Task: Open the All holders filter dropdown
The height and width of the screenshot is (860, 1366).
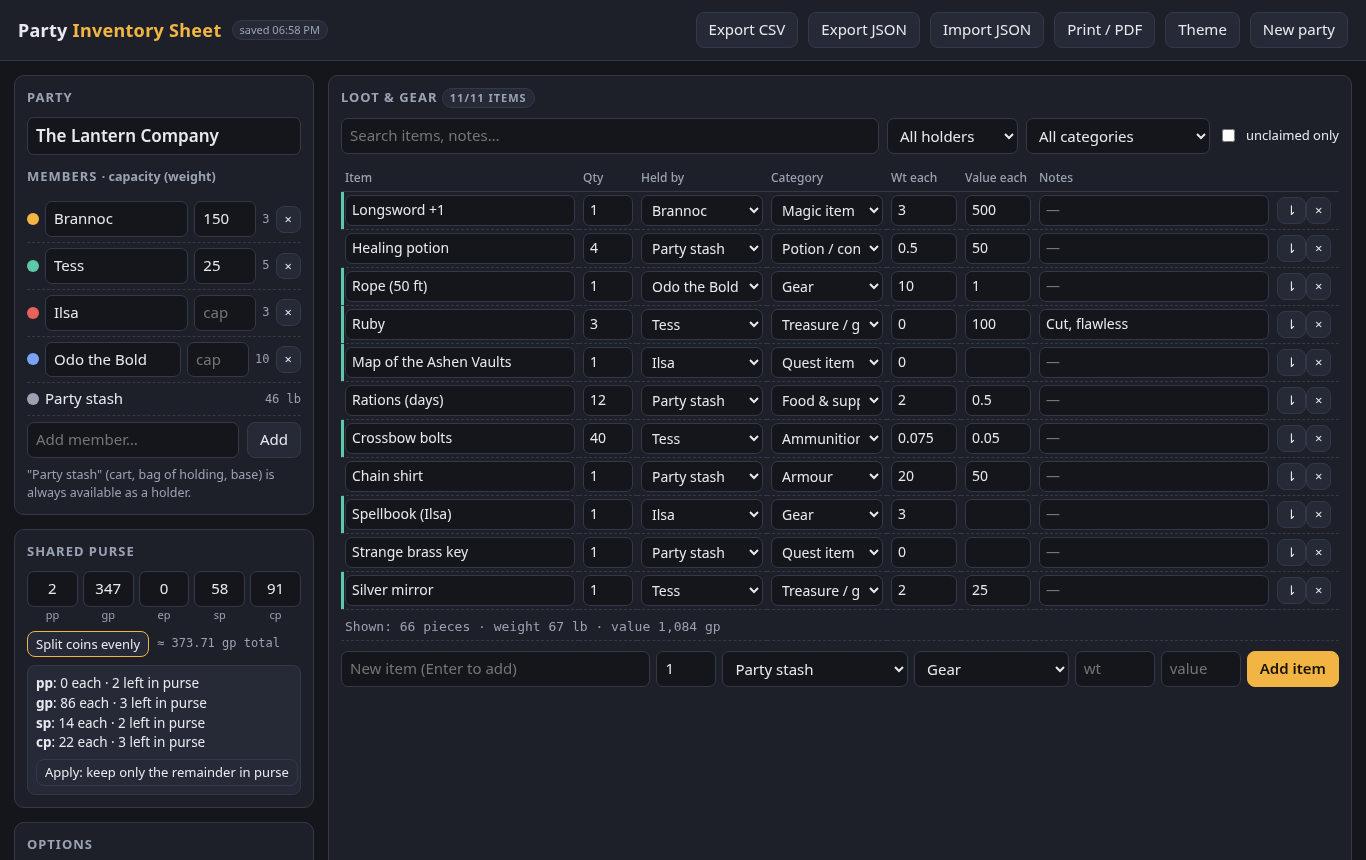Action: tap(952, 136)
